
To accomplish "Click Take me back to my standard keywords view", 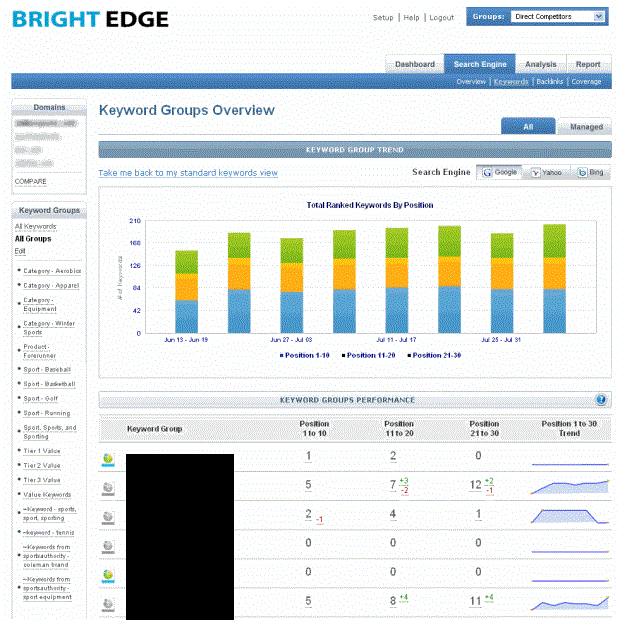I will (188, 173).
